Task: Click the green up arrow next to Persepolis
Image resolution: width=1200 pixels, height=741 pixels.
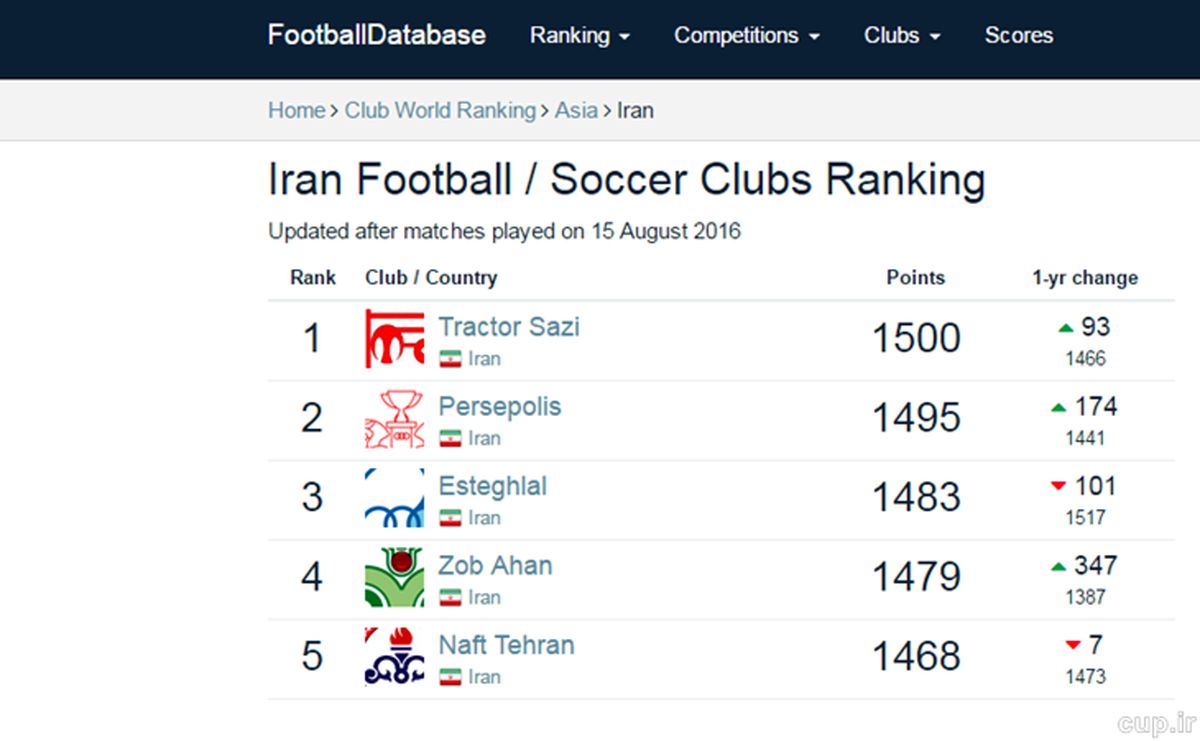Action: tap(1058, 406)
